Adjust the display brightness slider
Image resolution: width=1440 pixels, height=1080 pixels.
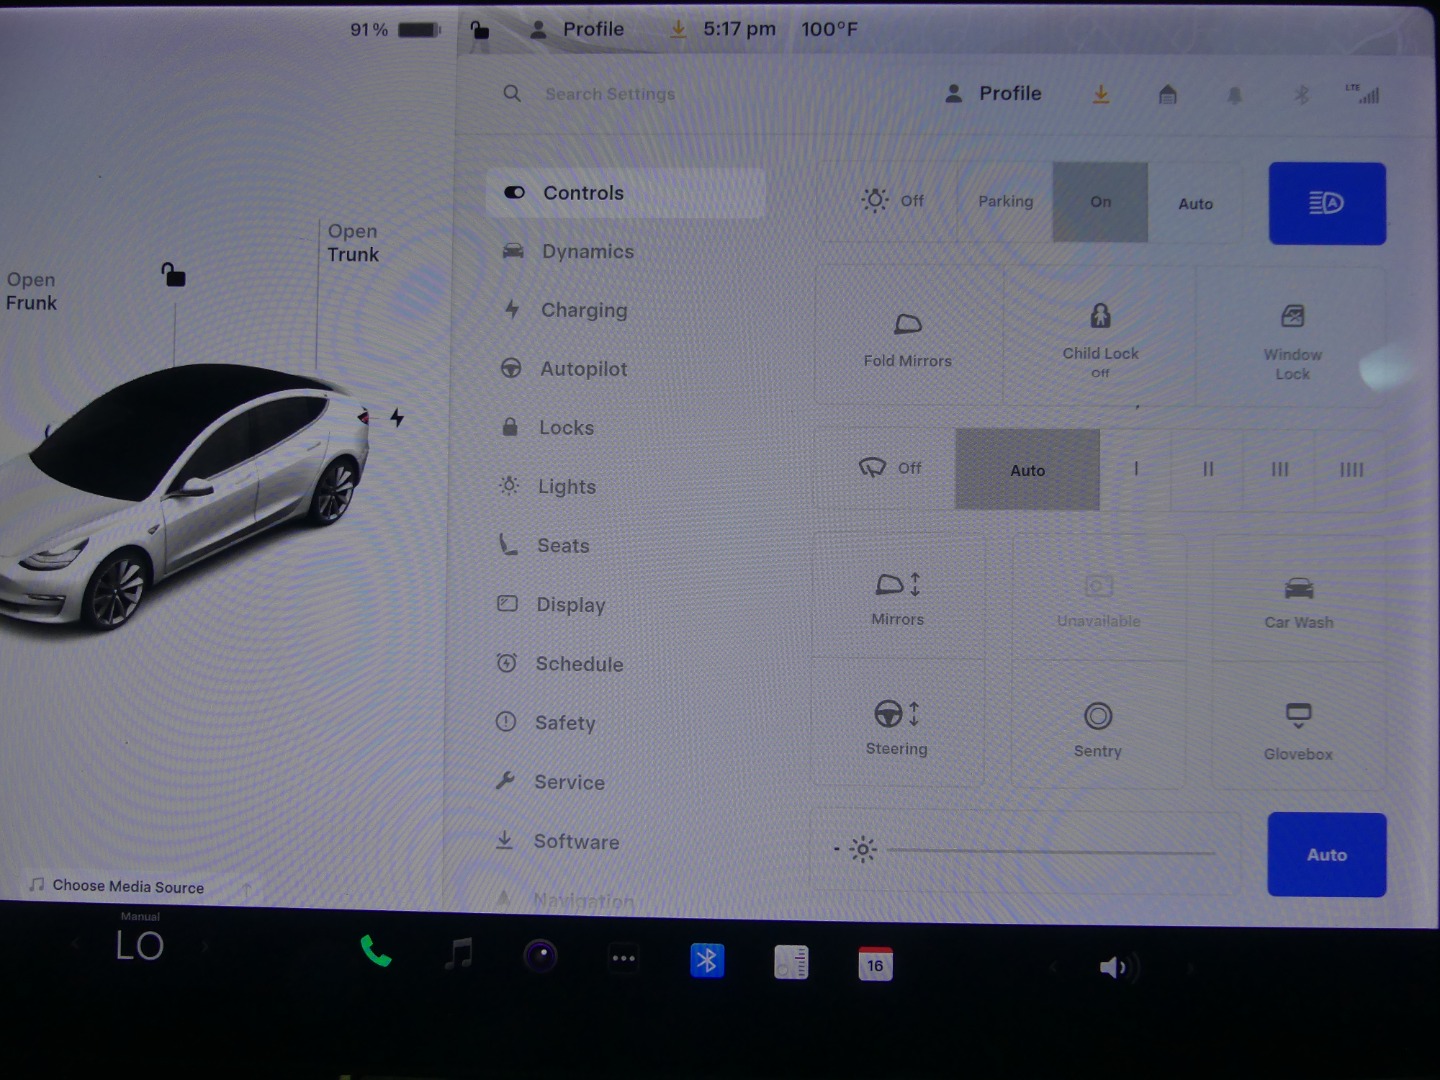point(1050,852)
